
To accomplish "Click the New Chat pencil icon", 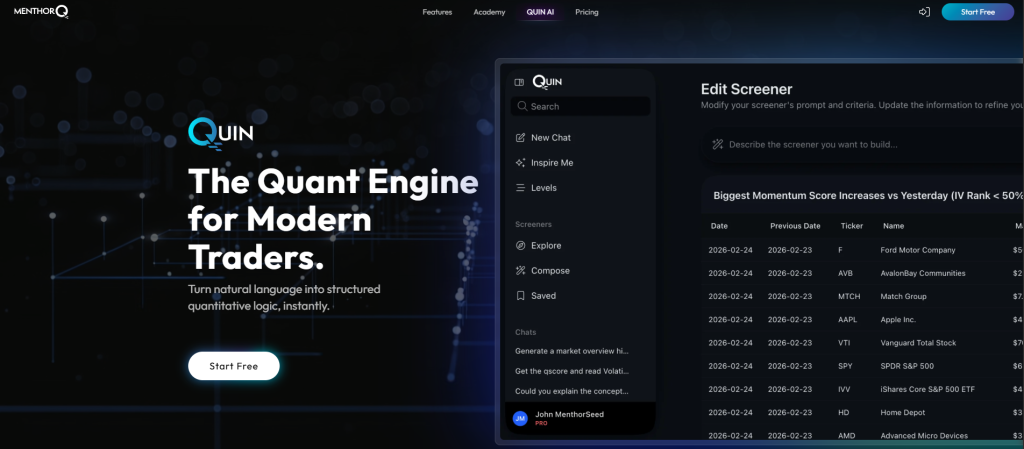I will (520, 138).
